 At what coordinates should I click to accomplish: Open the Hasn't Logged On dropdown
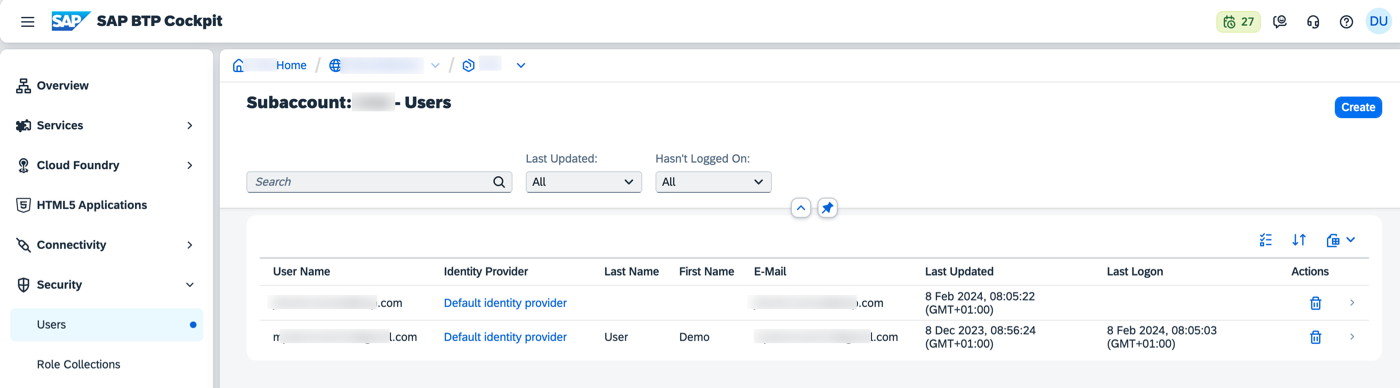[713, 182]
